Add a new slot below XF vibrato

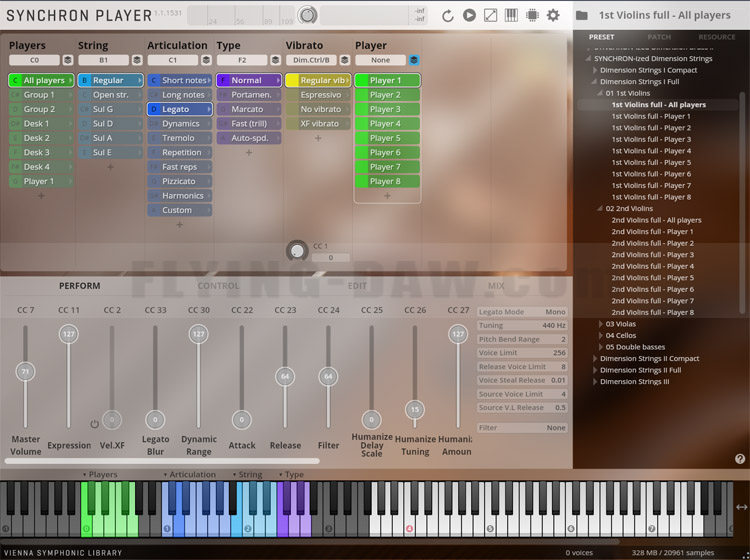click(x=318, y=138)
